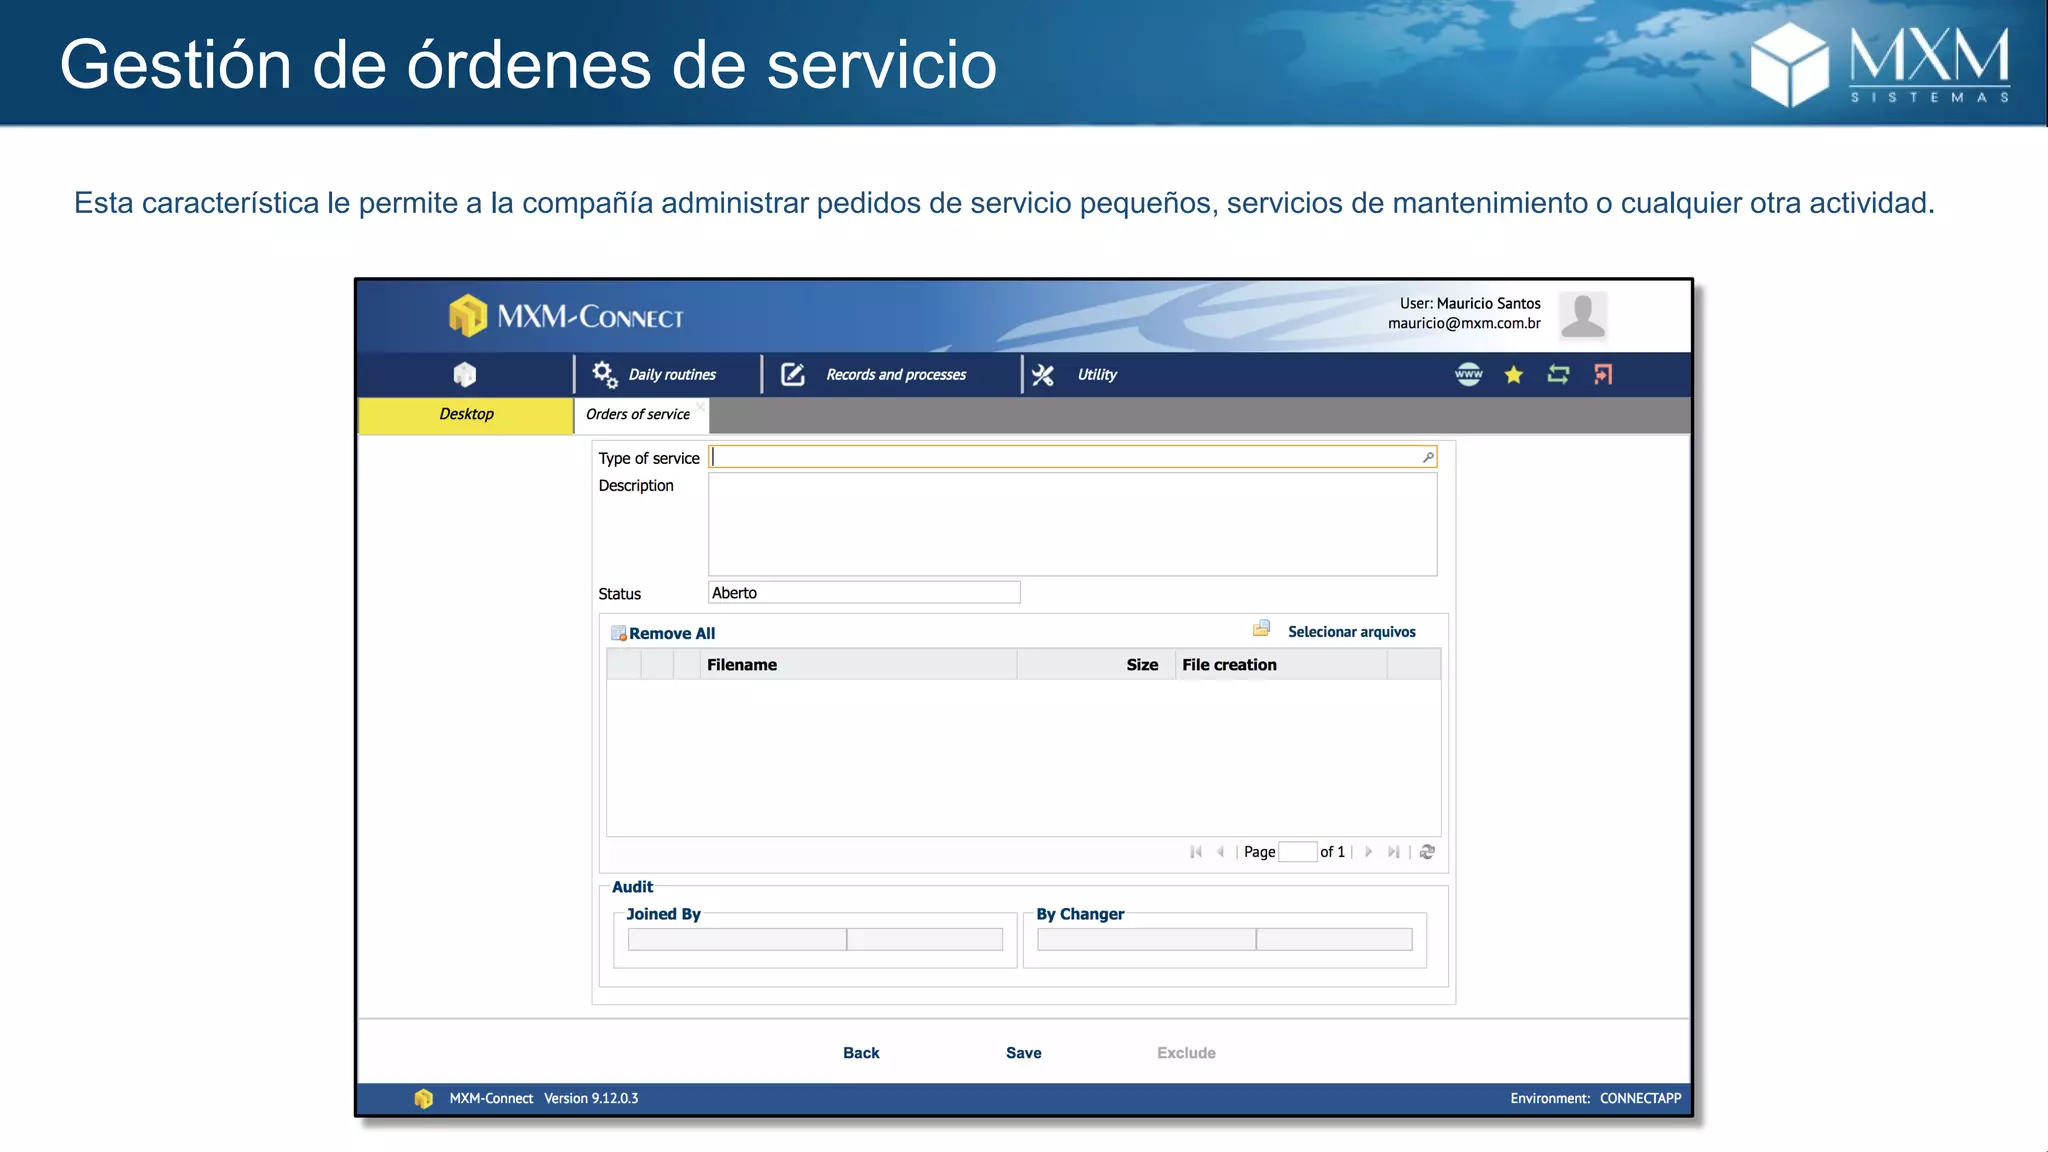The image size is (2048, 1152).
Task: Click the Utility tools icon
Action: (x=1043, y=374)
